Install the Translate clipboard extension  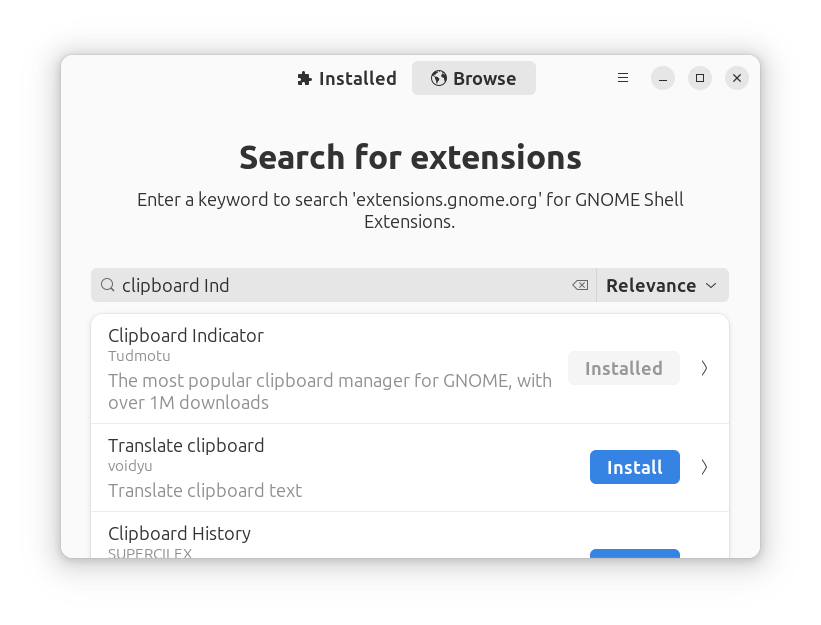[635, 467]
